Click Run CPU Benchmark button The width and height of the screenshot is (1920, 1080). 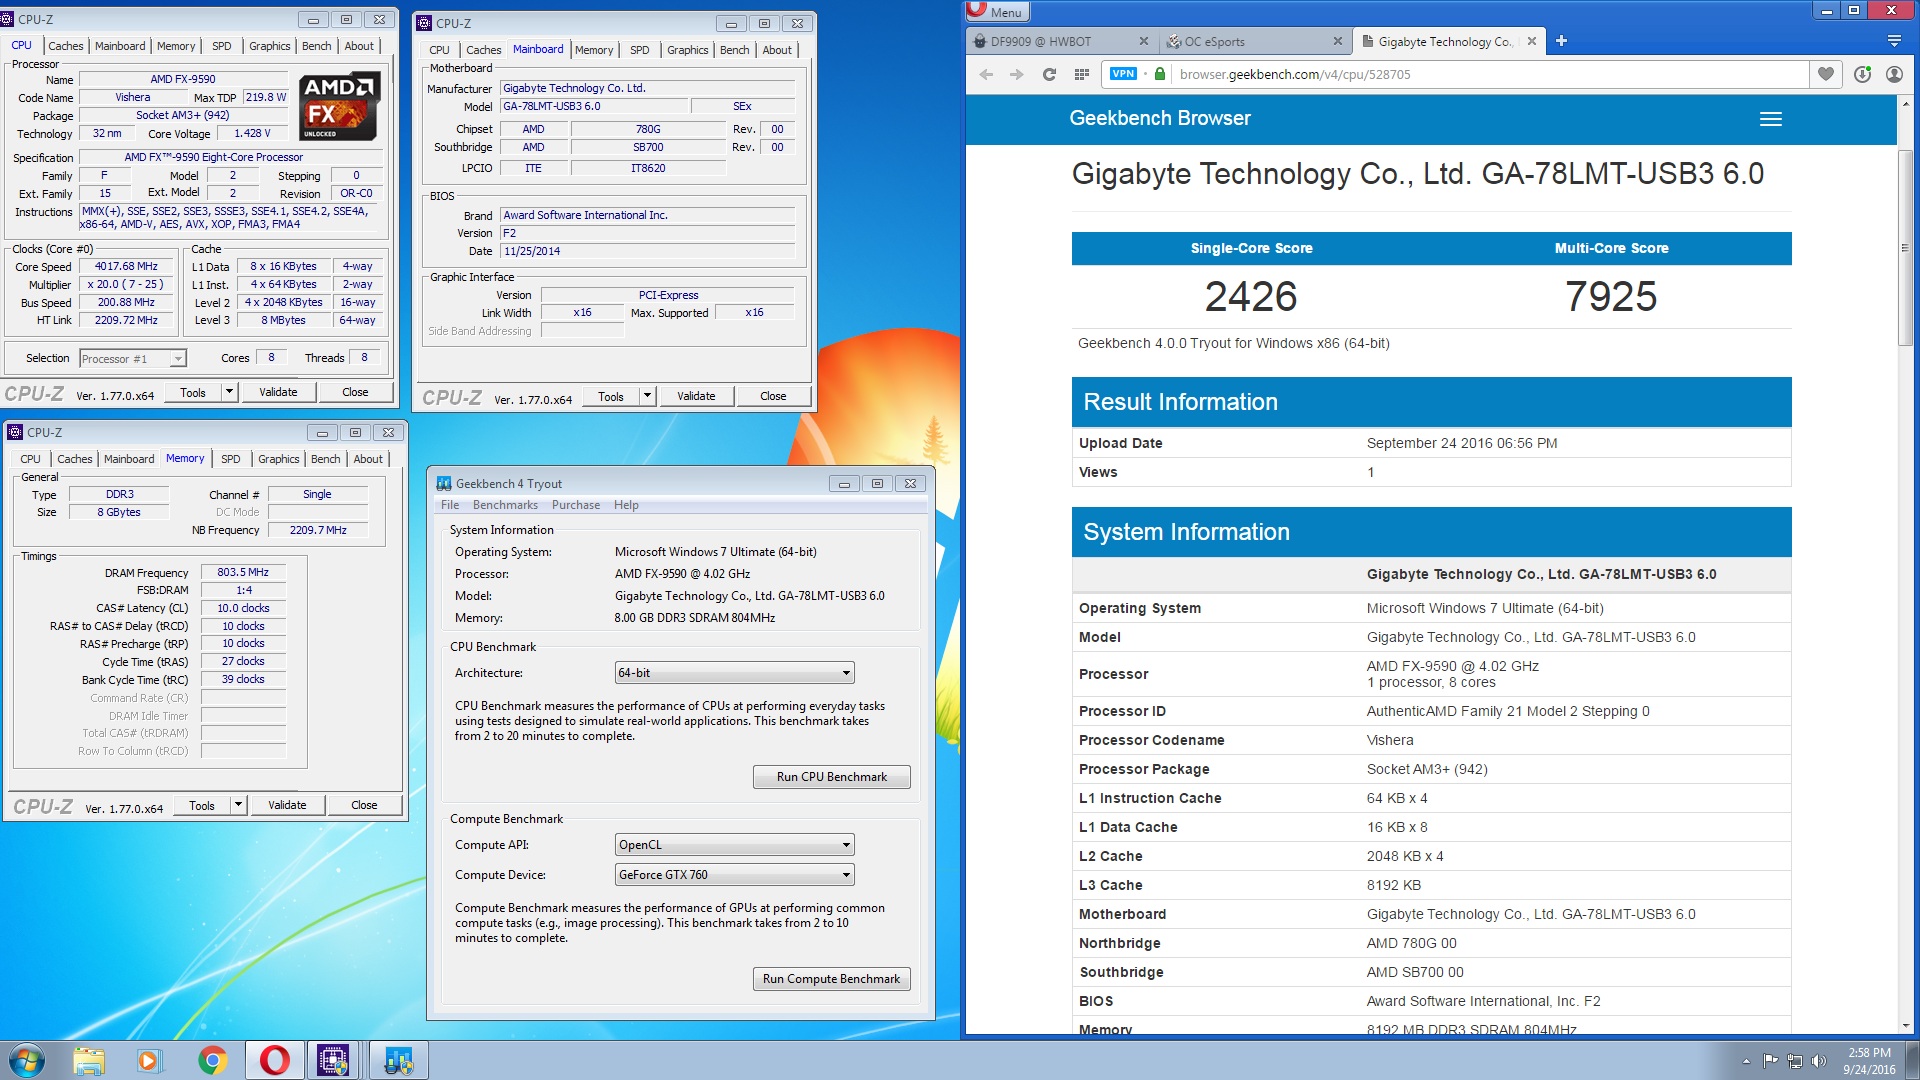(x=832, y=777)
